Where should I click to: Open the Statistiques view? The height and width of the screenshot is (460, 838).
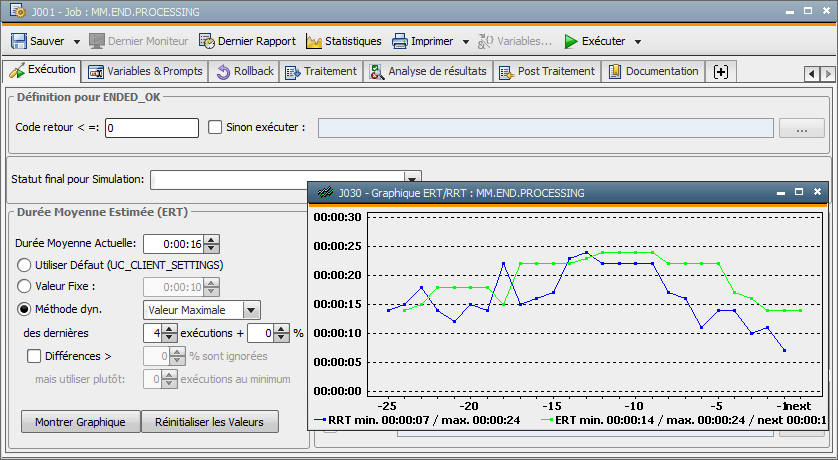(x=343, y=42)
